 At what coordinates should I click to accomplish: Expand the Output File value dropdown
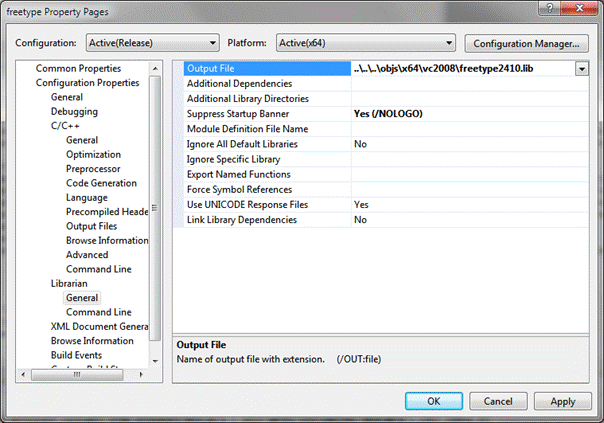581,69
